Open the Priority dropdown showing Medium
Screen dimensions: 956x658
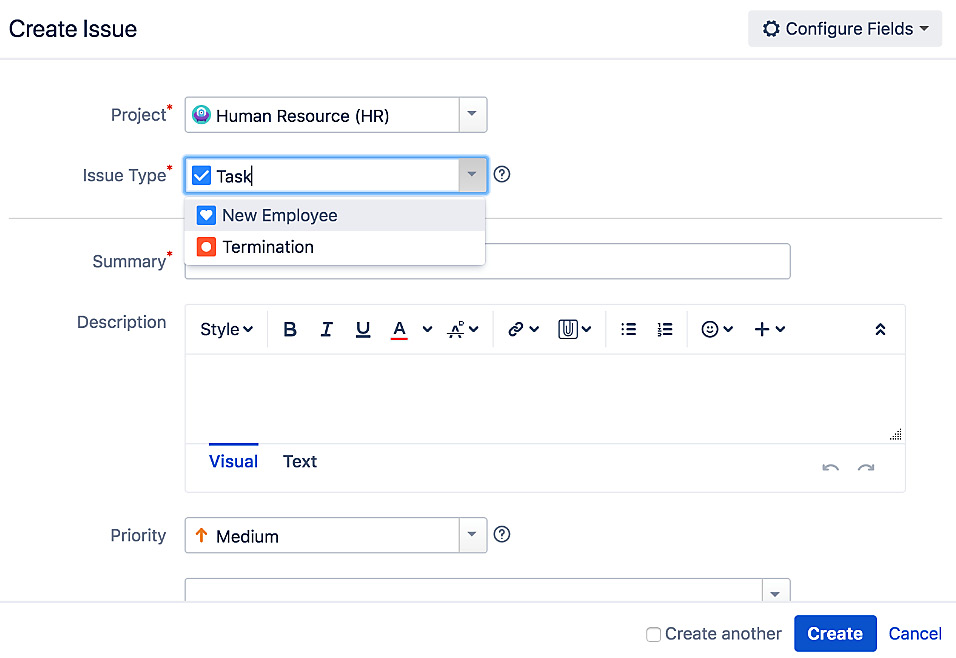(x=472, y=535)
